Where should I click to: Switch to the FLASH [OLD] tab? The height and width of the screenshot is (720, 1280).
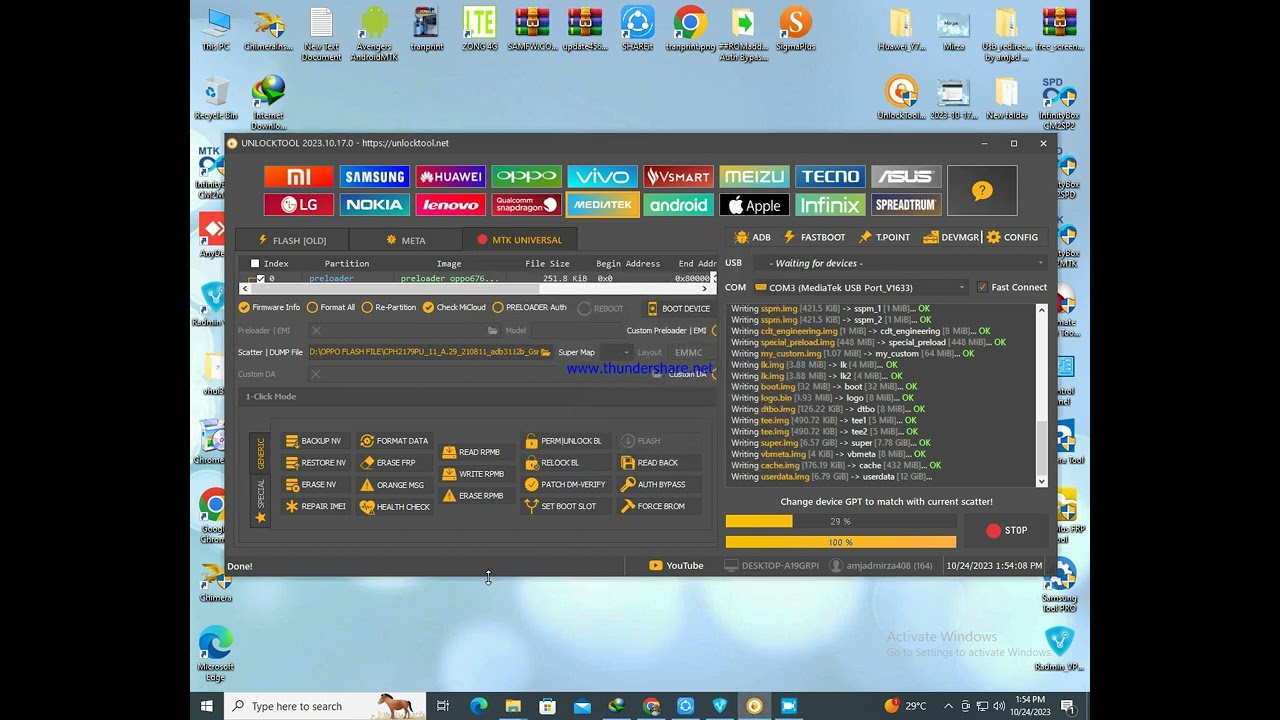pyautogui.click(x=292, y=240)
